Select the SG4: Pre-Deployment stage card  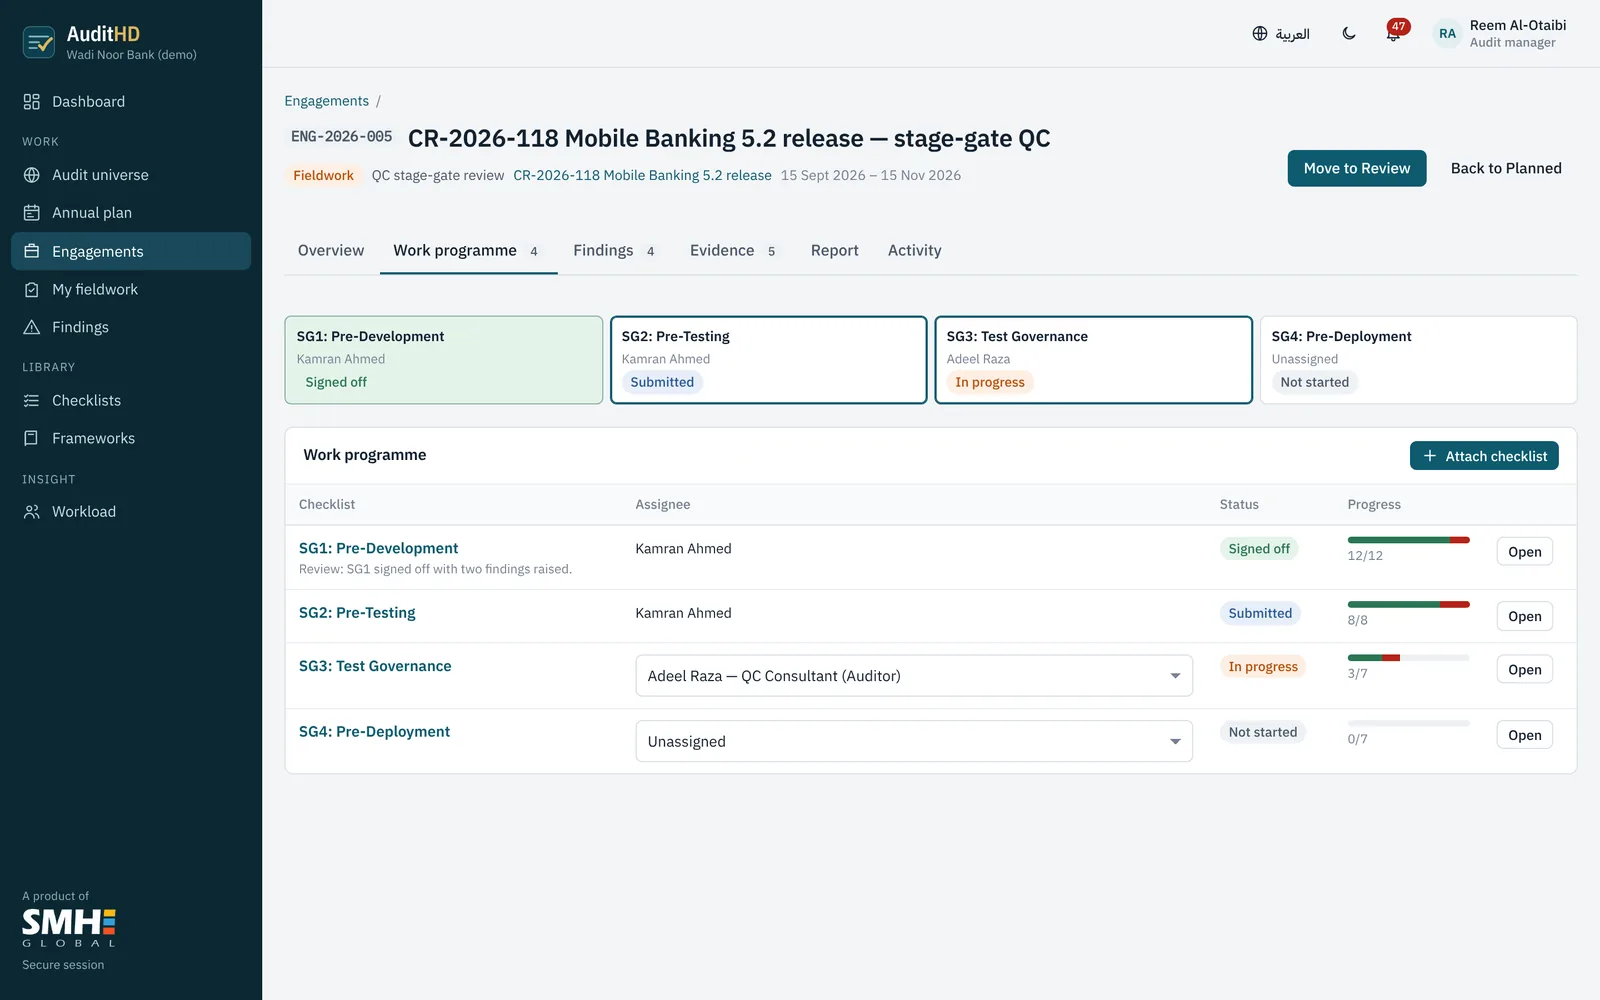1418,360
